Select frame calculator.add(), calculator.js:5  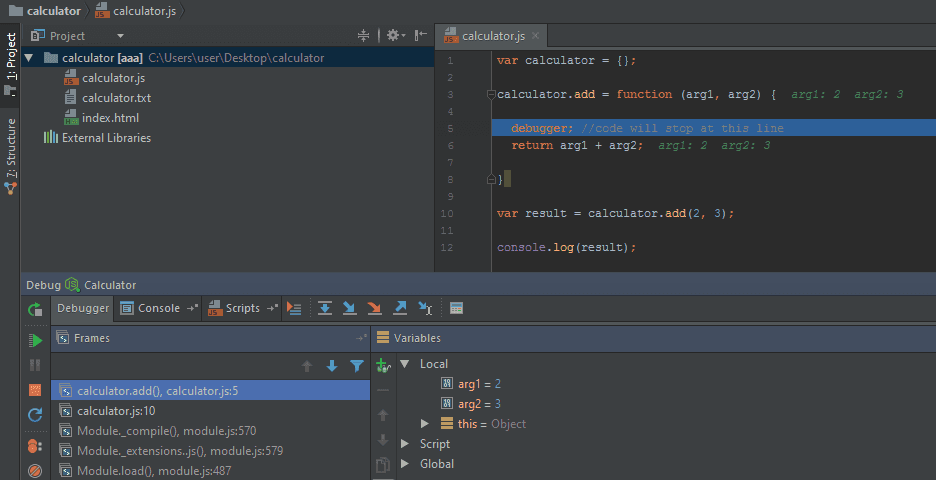(x=210, y=391)
